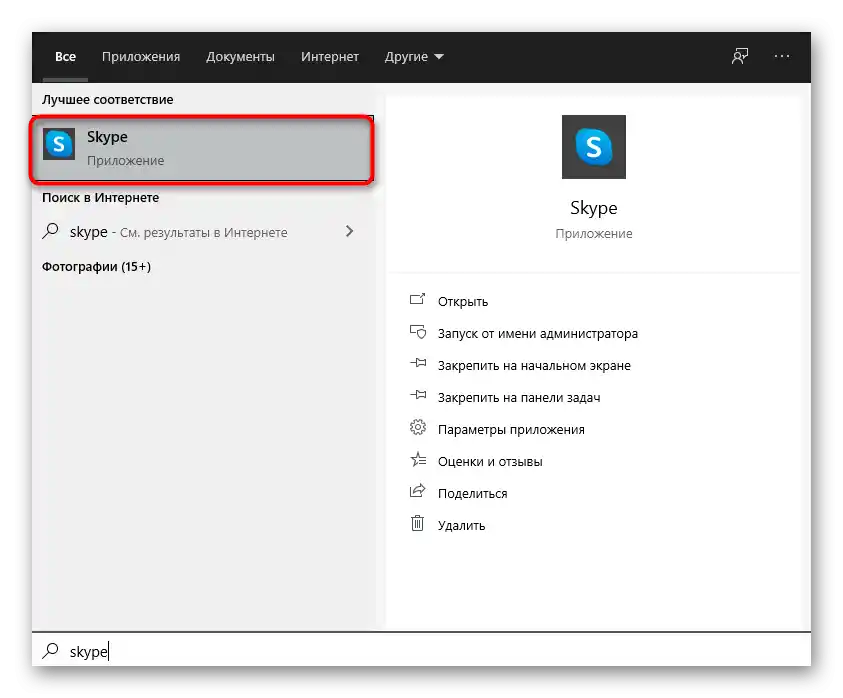The width and height of the screenshot is (843, 698).
Task: Click the large Skype logo in preview pane
Action: point(594,147)
